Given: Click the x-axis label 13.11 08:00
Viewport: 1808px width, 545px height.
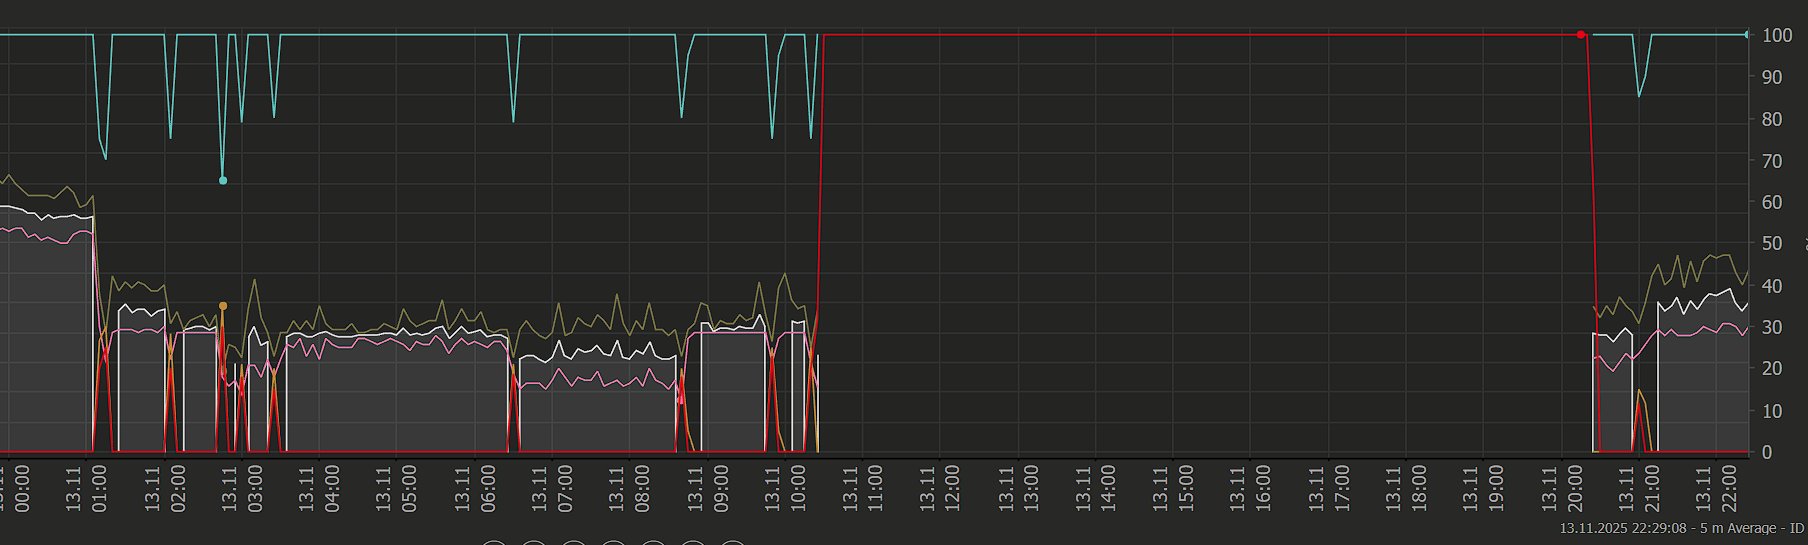Looking at the screenshot, I should click(x=629, y=488).
